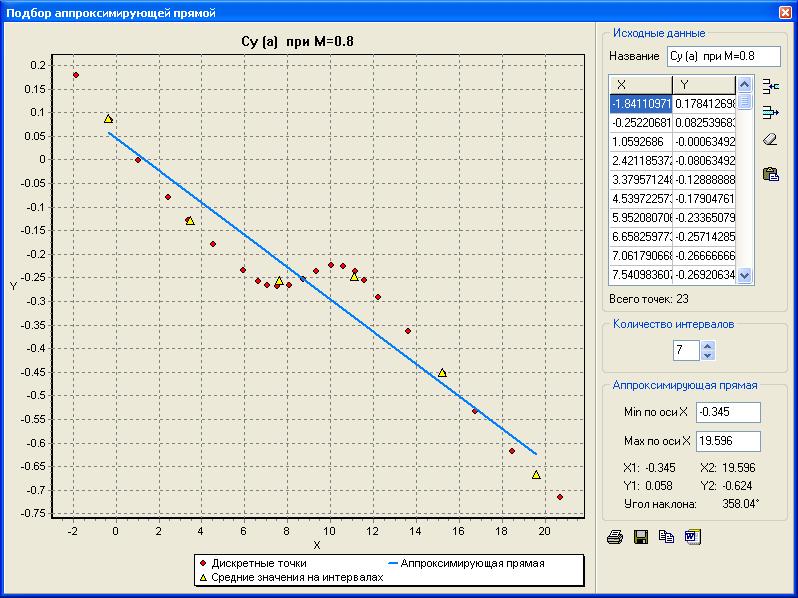Click the Название input field
The image size is (798, 598).
724,56
